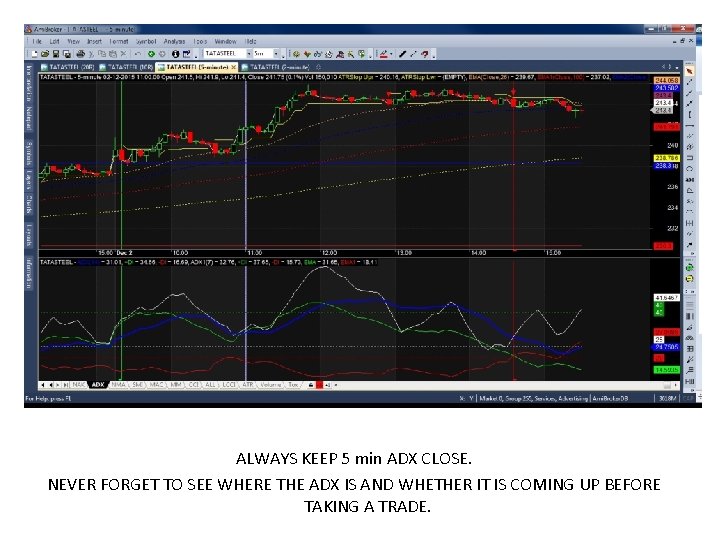Click the Print toolbar icon

point(80,54)
